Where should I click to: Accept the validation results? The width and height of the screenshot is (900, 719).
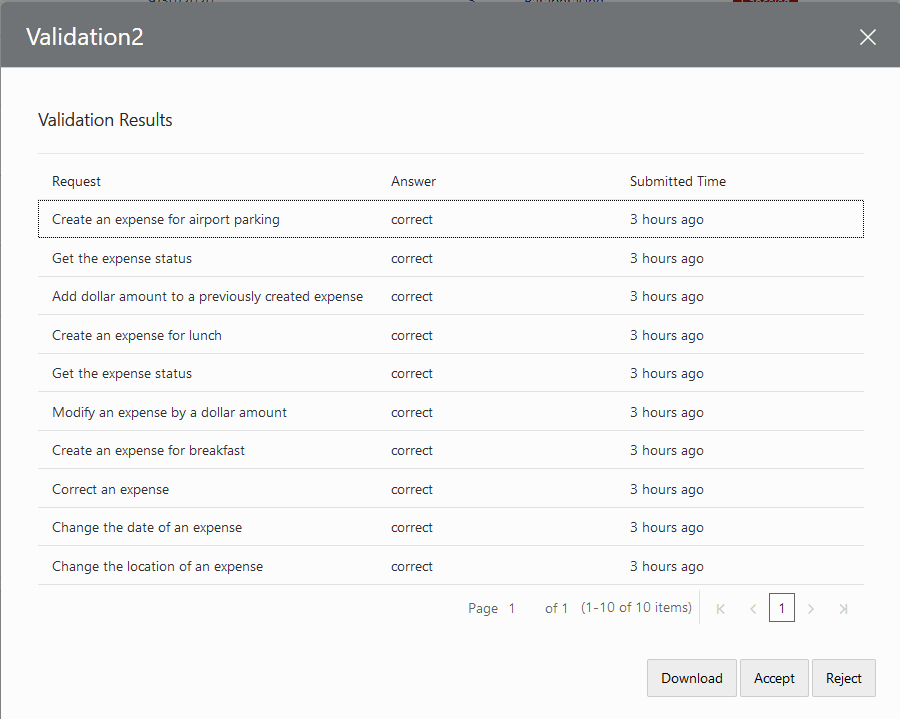pos(774,678)
